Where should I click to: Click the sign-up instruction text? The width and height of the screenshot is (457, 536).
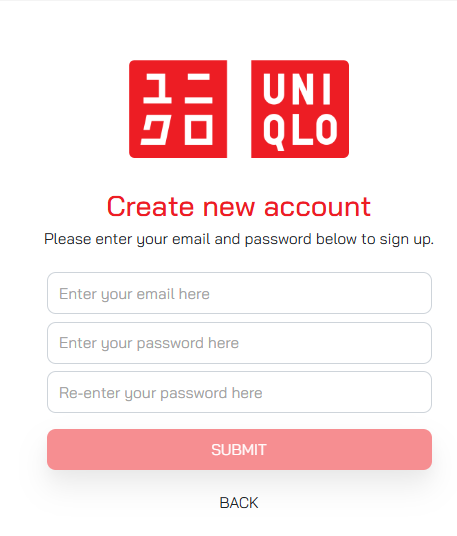(239, 239)
